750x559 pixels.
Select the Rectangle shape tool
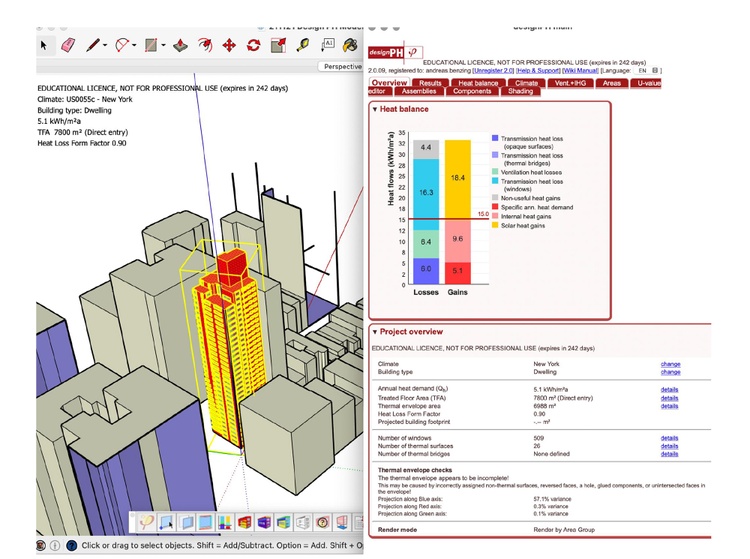tap(151, 45)
